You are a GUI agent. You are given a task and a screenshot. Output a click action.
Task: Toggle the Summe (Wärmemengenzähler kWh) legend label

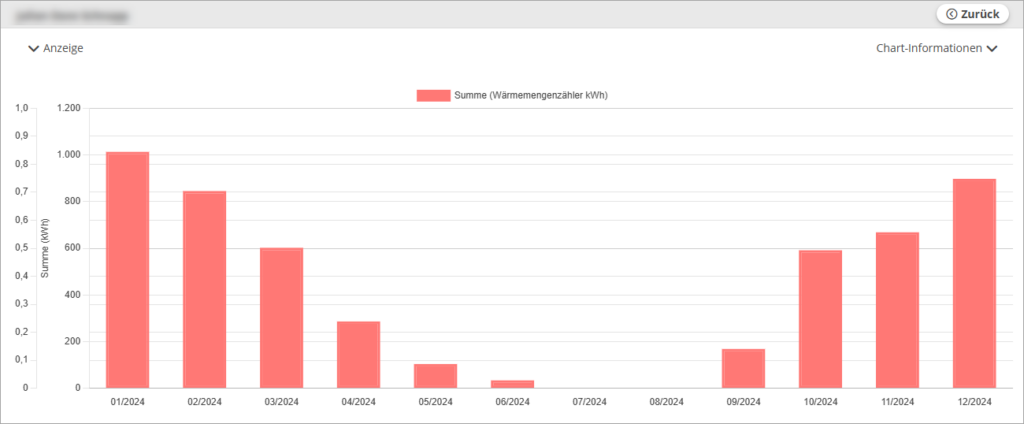(x=531, y=95)
